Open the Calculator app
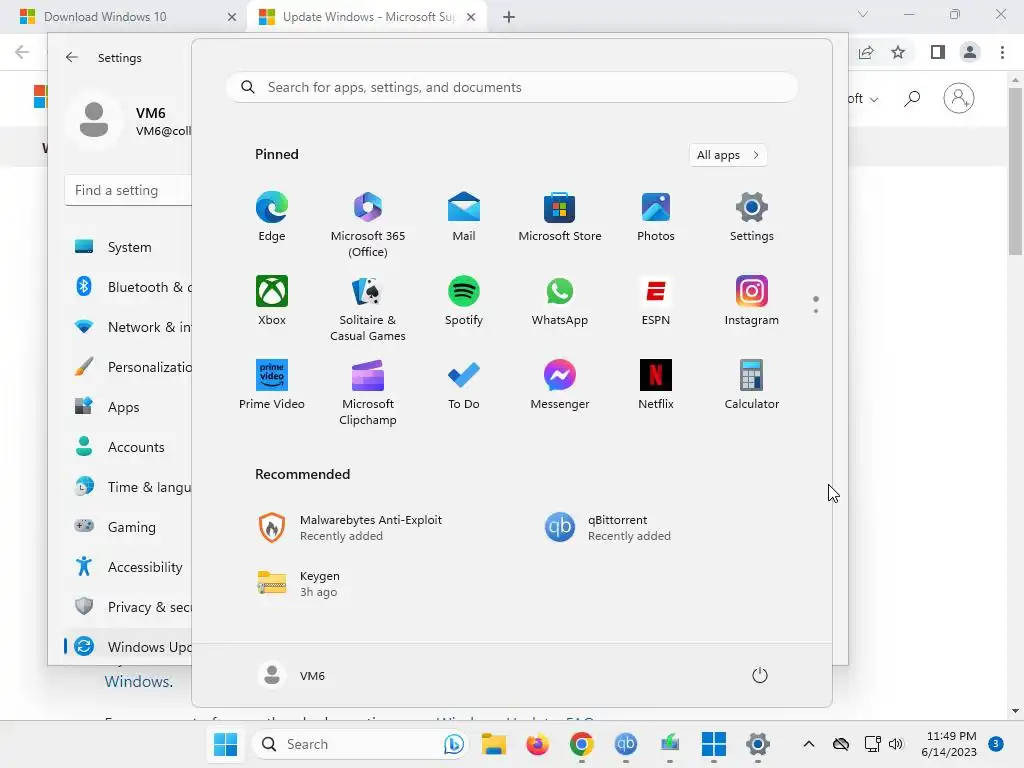 pyautogui.click(x=752, y=385)
